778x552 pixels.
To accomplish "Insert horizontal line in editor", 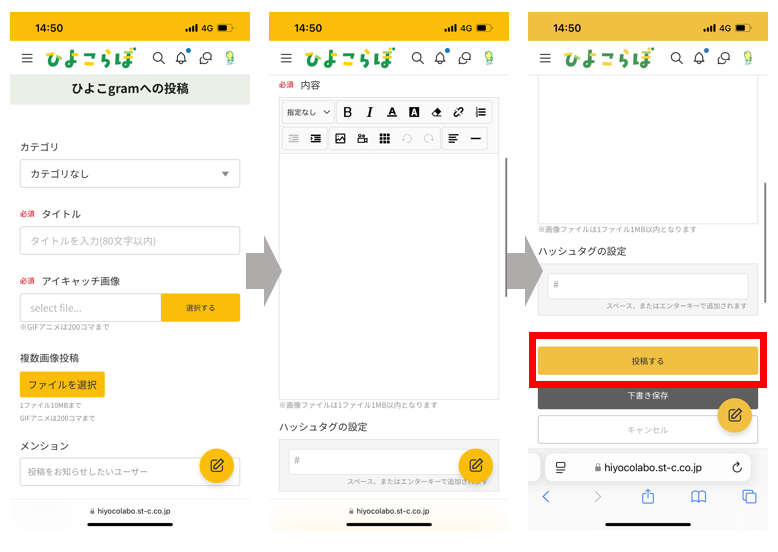I will [475, 138].
